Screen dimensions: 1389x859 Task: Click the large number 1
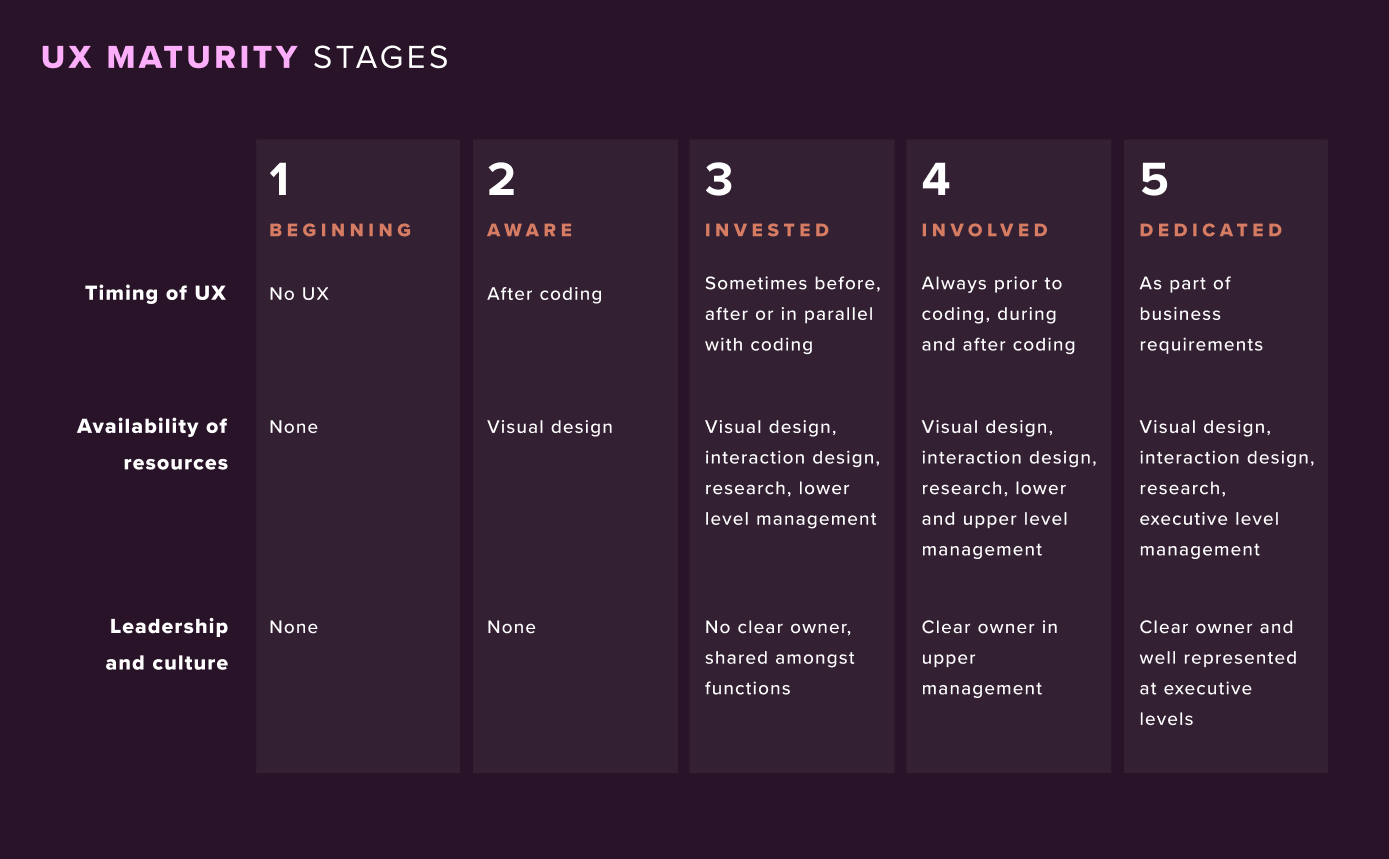pyautogui.click(x=279, y=180)
